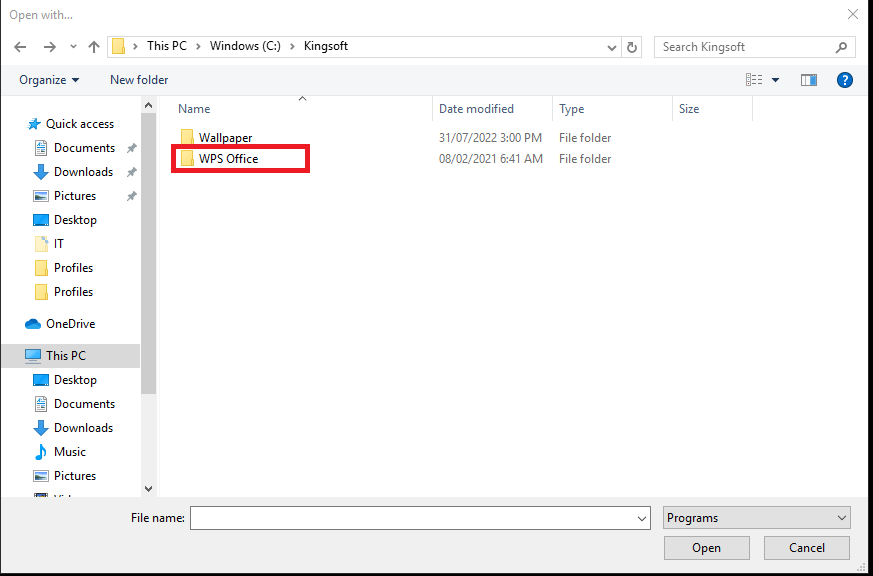The width and height of the screenshot is (873, 576).
Task: Toggle the preview pane
Action: (809, 80)
